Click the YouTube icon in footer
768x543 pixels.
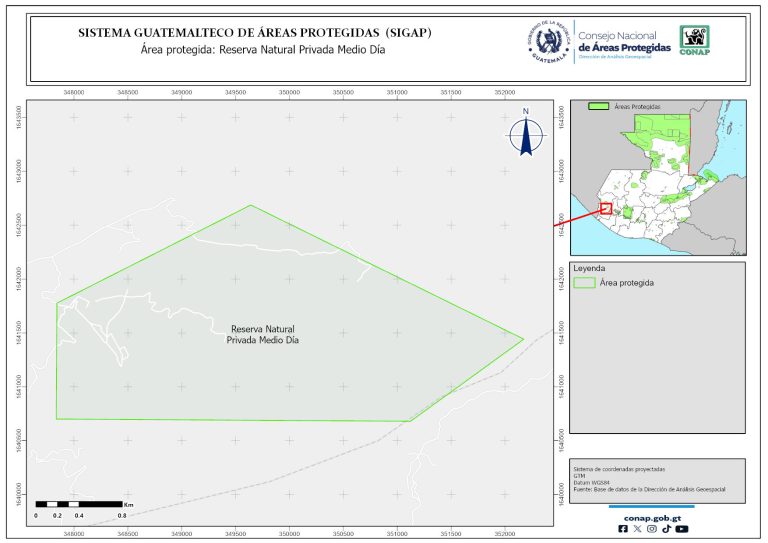[x=682, y=529]
